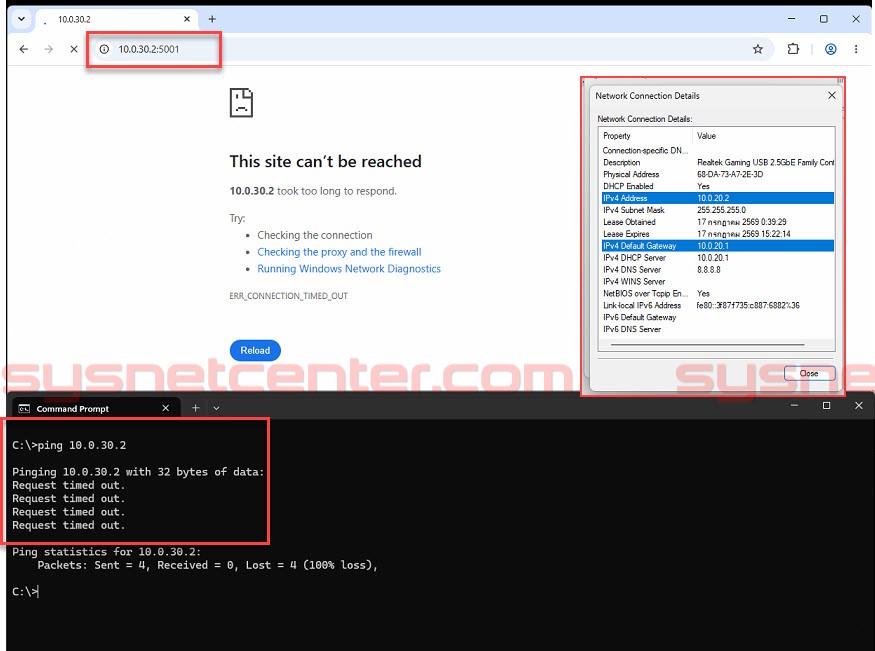Screen dimensions: 875x651
Task: Click the browser back arrow
Action: coord(23,49)
